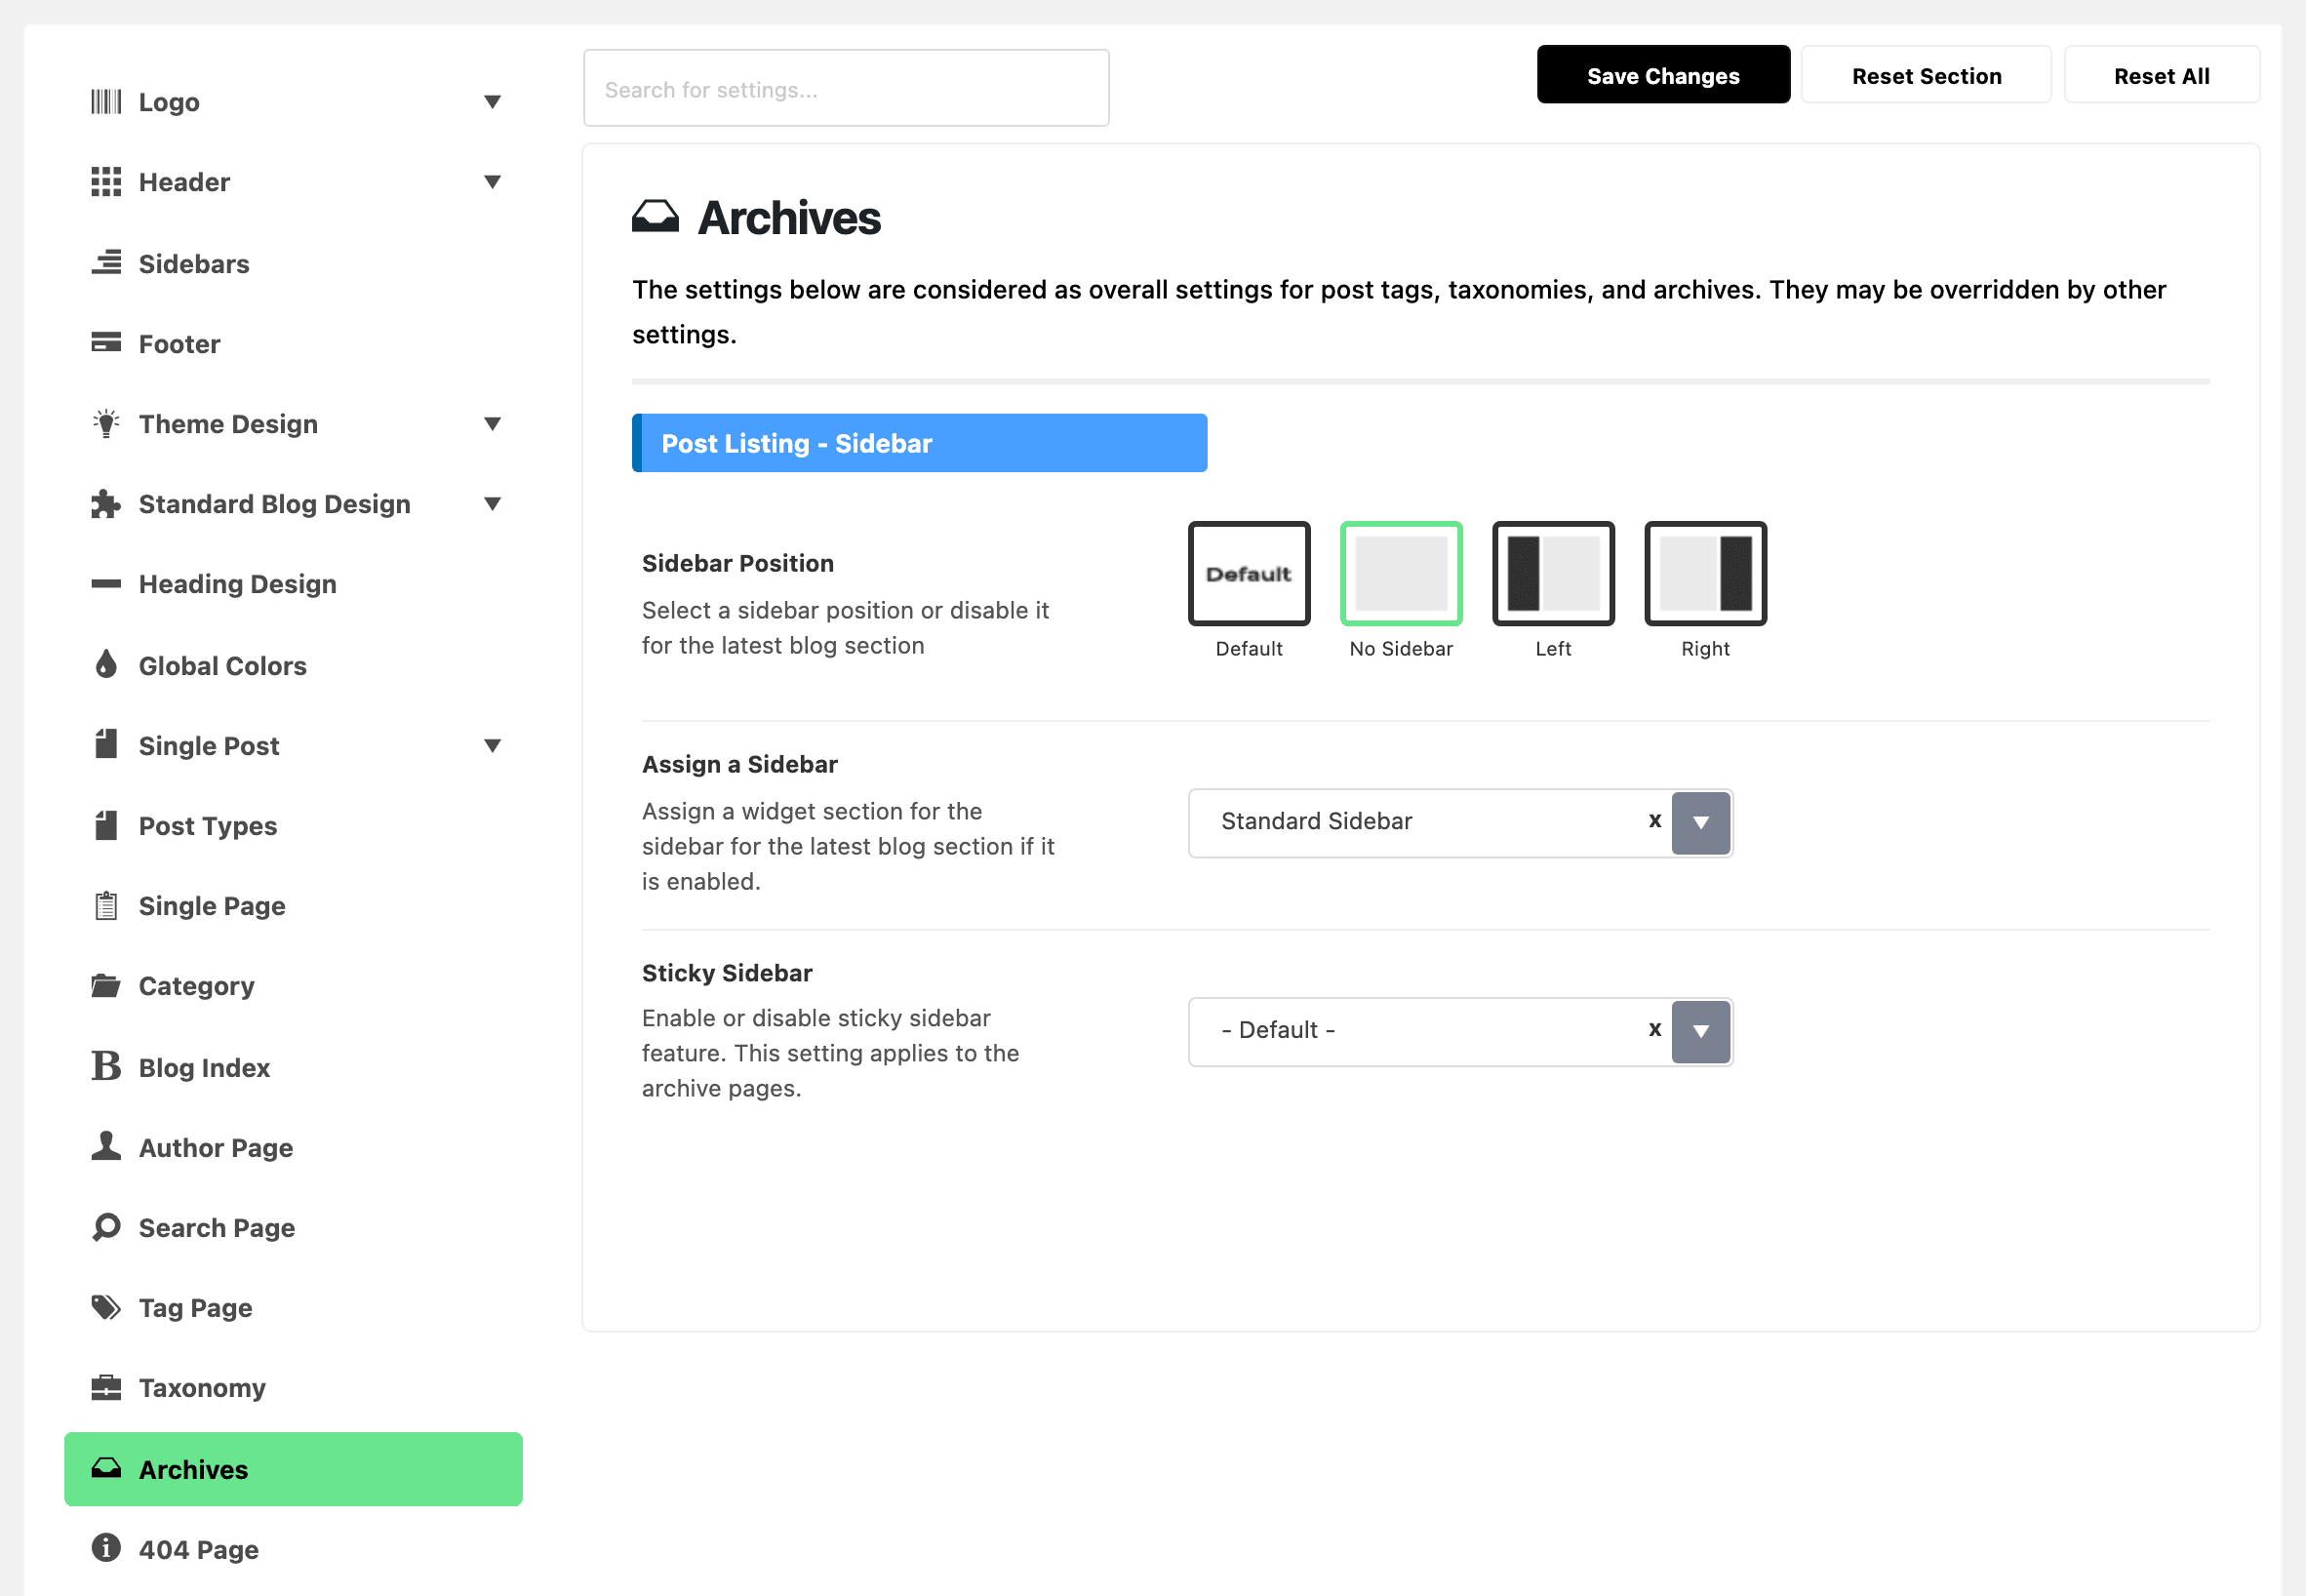The image size is (2306, 1596).
Task: Open the Archives menu item
Action: click(293, 1469)
